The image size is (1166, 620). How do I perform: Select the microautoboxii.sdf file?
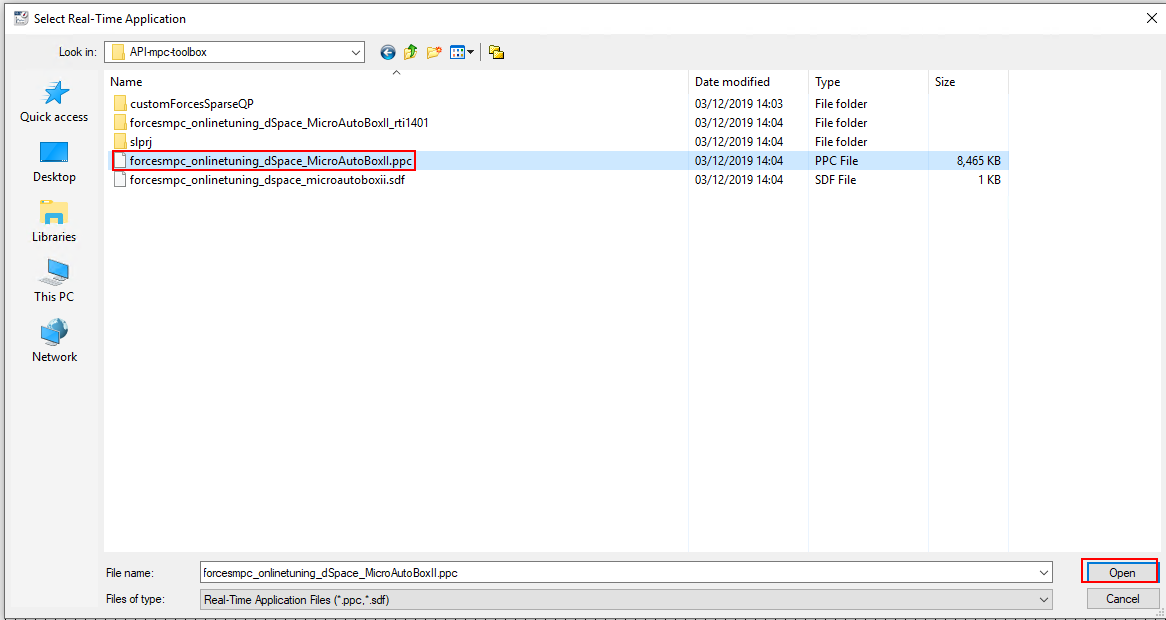pyautogui.click(x=266, y=180)
